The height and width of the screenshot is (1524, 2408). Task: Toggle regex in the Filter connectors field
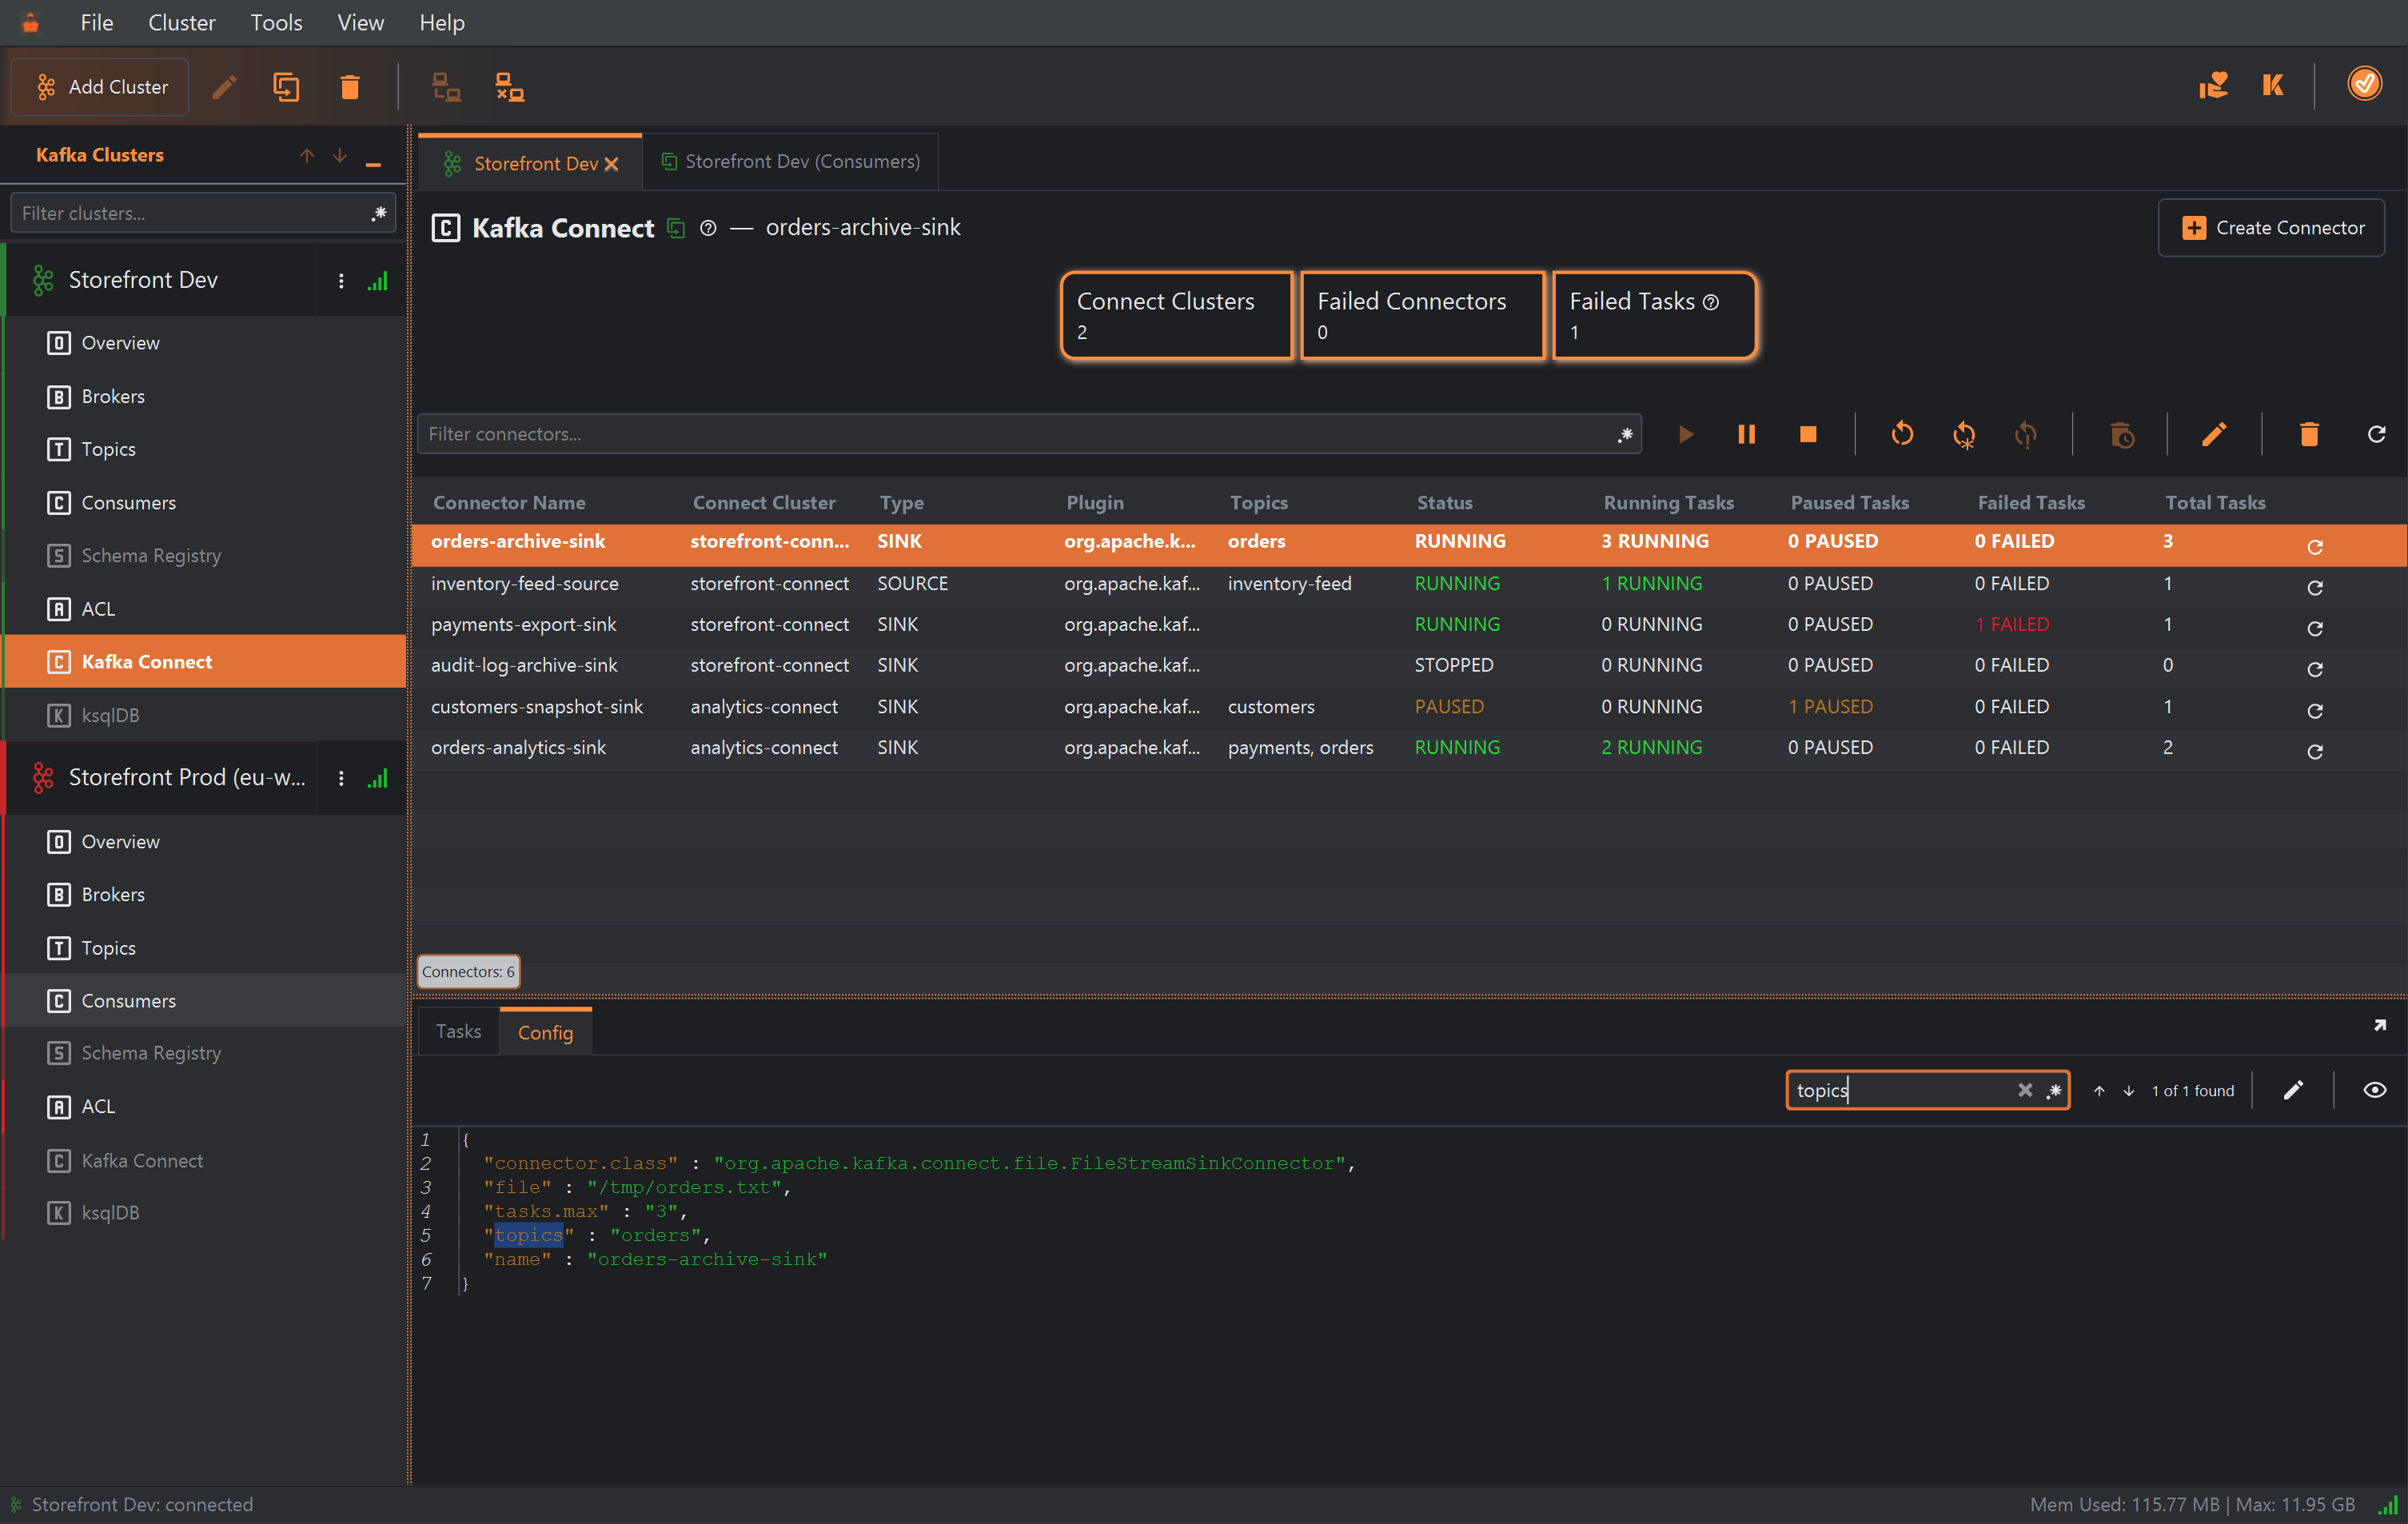point(1625,434)
